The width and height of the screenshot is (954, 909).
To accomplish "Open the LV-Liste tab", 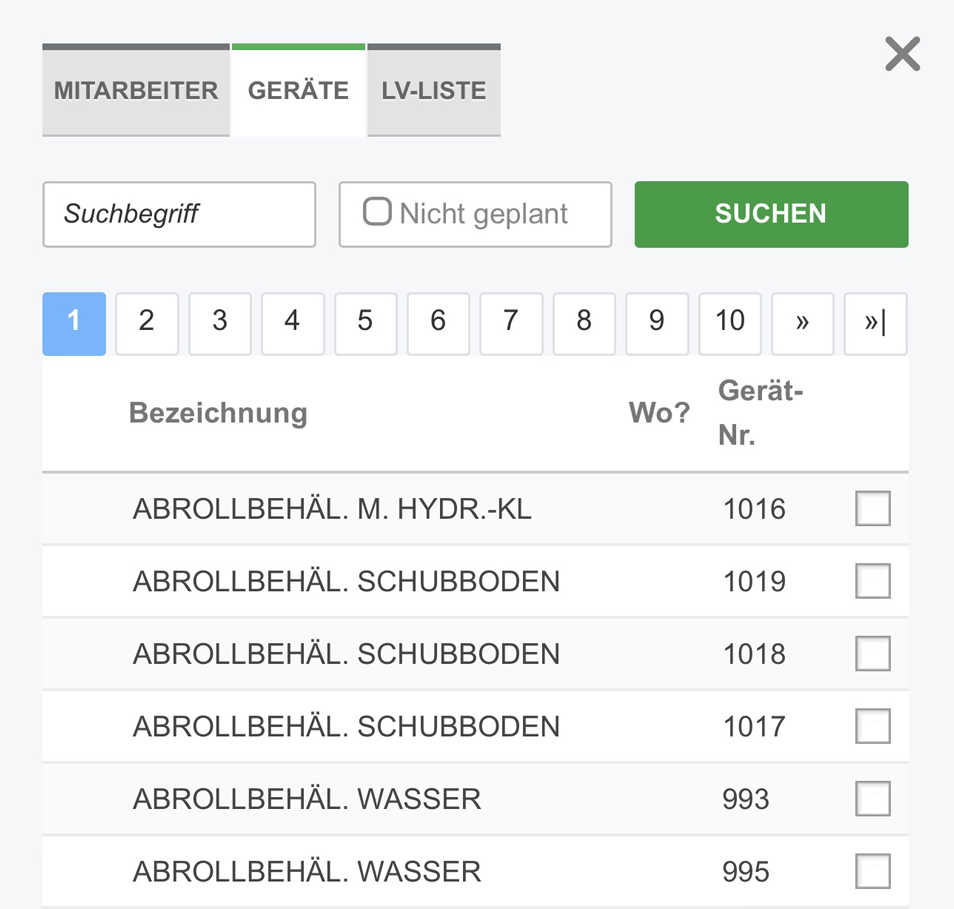I will tap(433, 91).
